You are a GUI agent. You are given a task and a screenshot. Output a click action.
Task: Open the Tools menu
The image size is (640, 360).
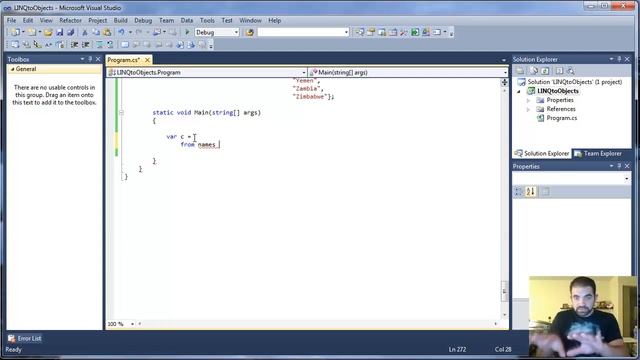pos(207,20)
